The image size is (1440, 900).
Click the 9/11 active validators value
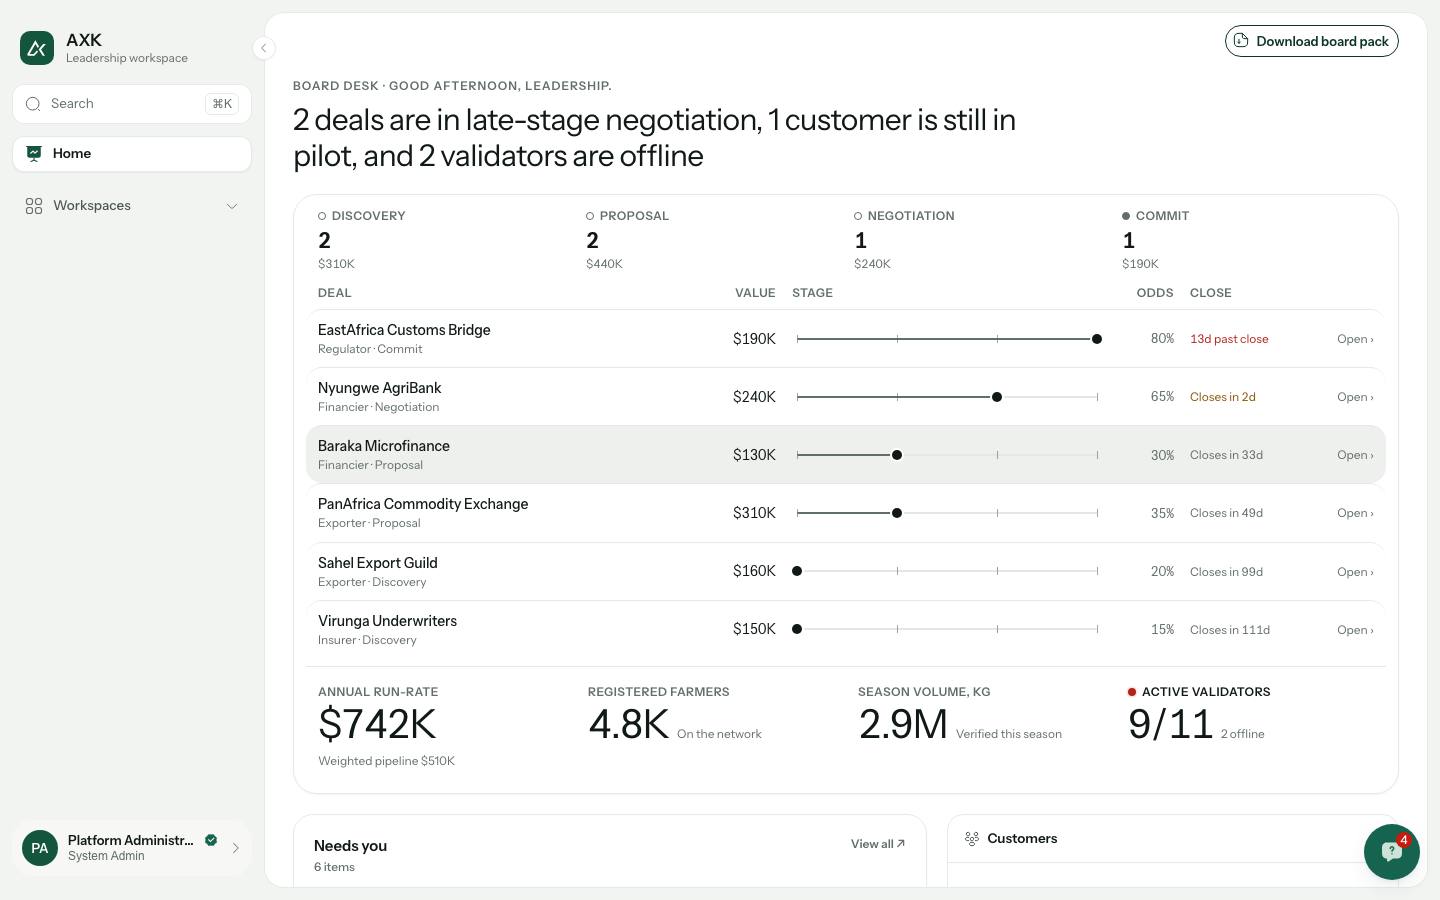click(x=1170, y=724)
